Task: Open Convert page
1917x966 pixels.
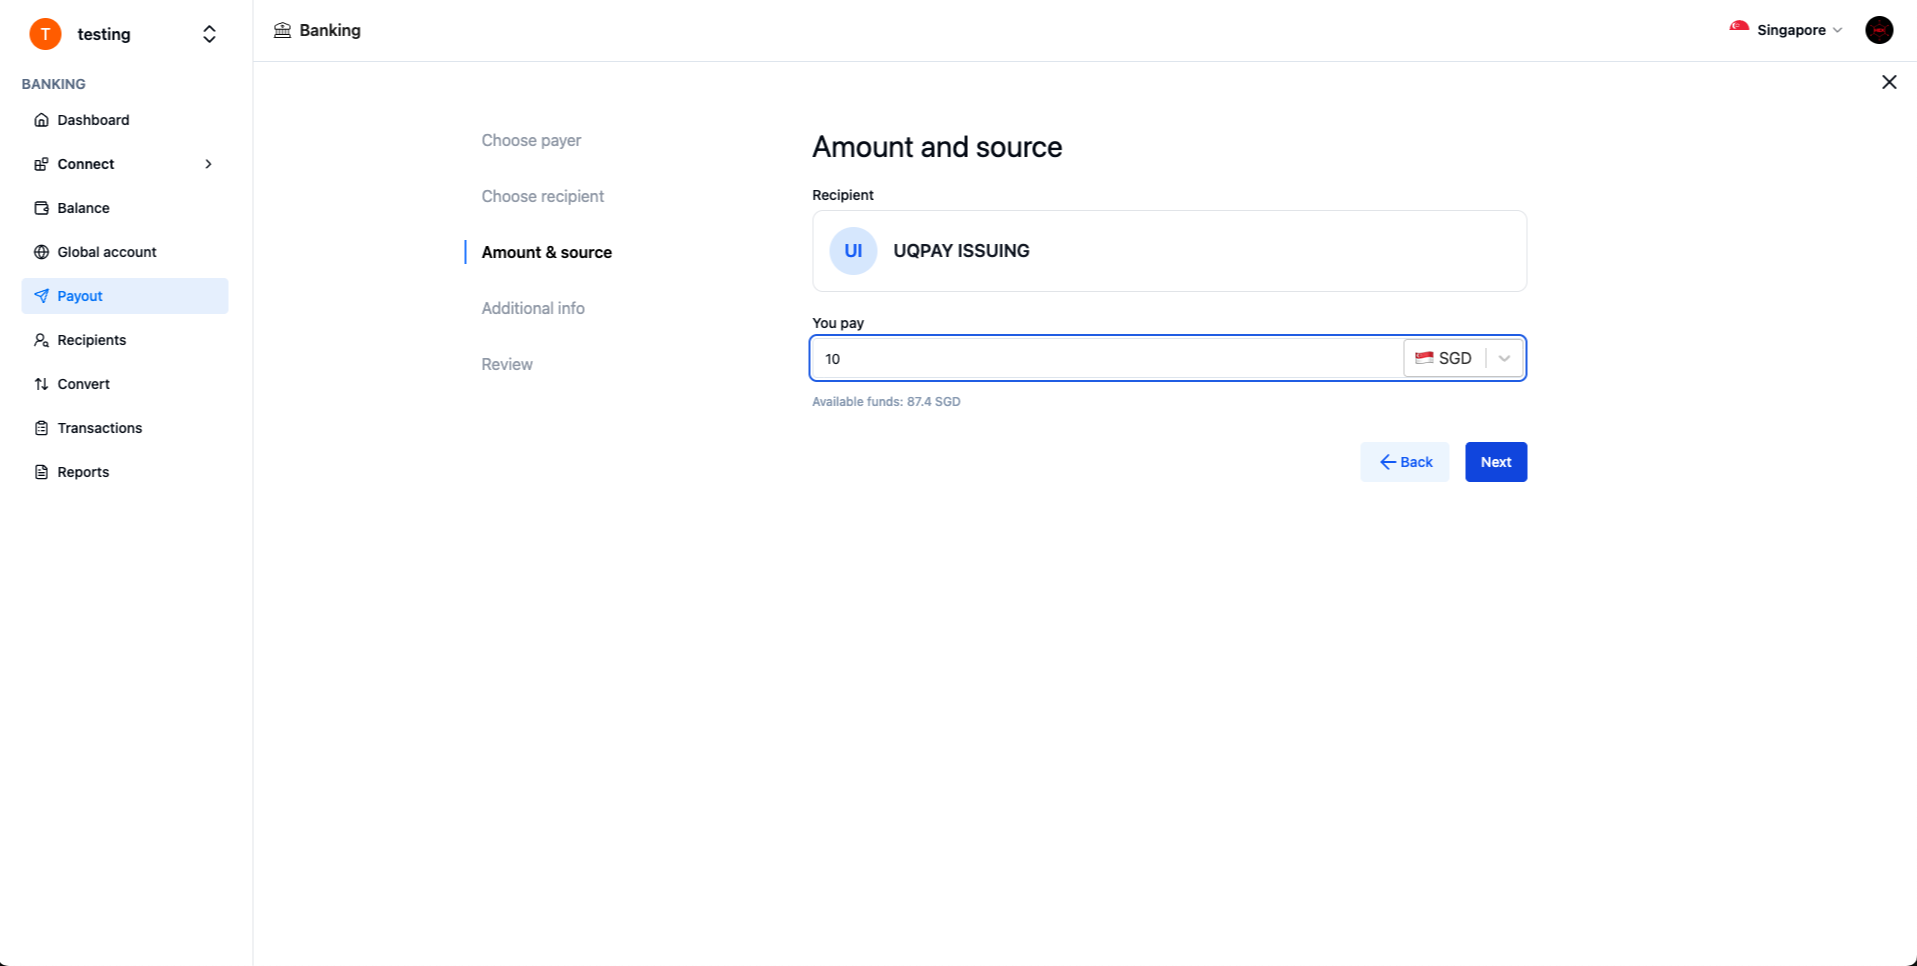Action: point(125,384)
